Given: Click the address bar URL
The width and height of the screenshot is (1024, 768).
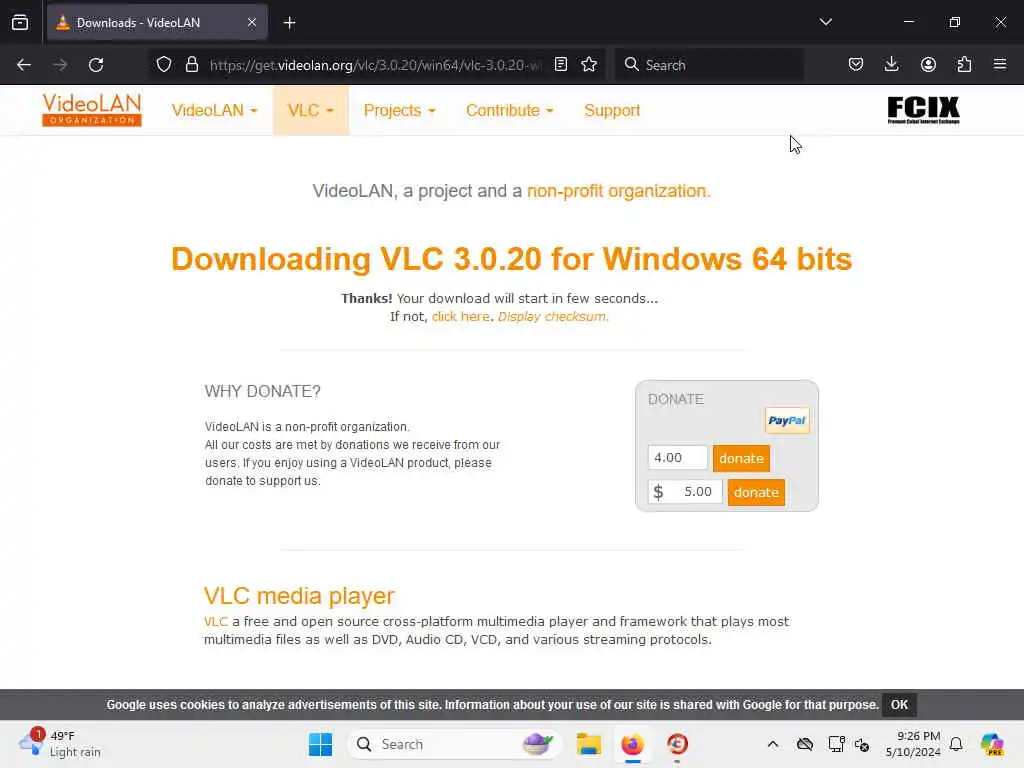Looking at the screenshot, I should (375, 65).
